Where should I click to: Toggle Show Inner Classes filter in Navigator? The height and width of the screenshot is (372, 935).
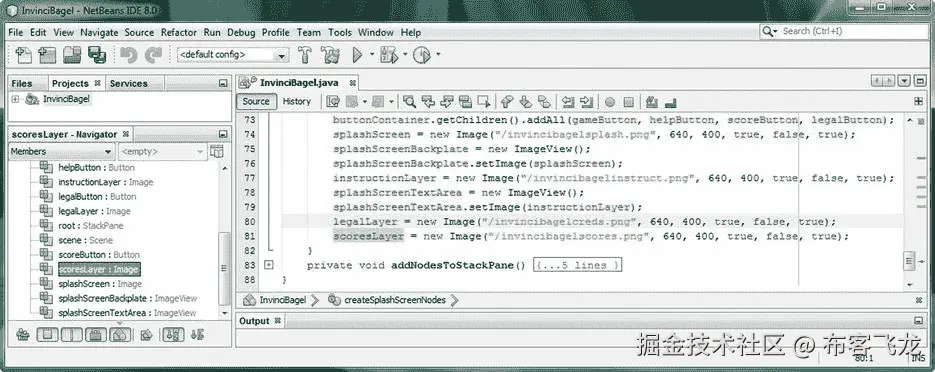point(120,335)
